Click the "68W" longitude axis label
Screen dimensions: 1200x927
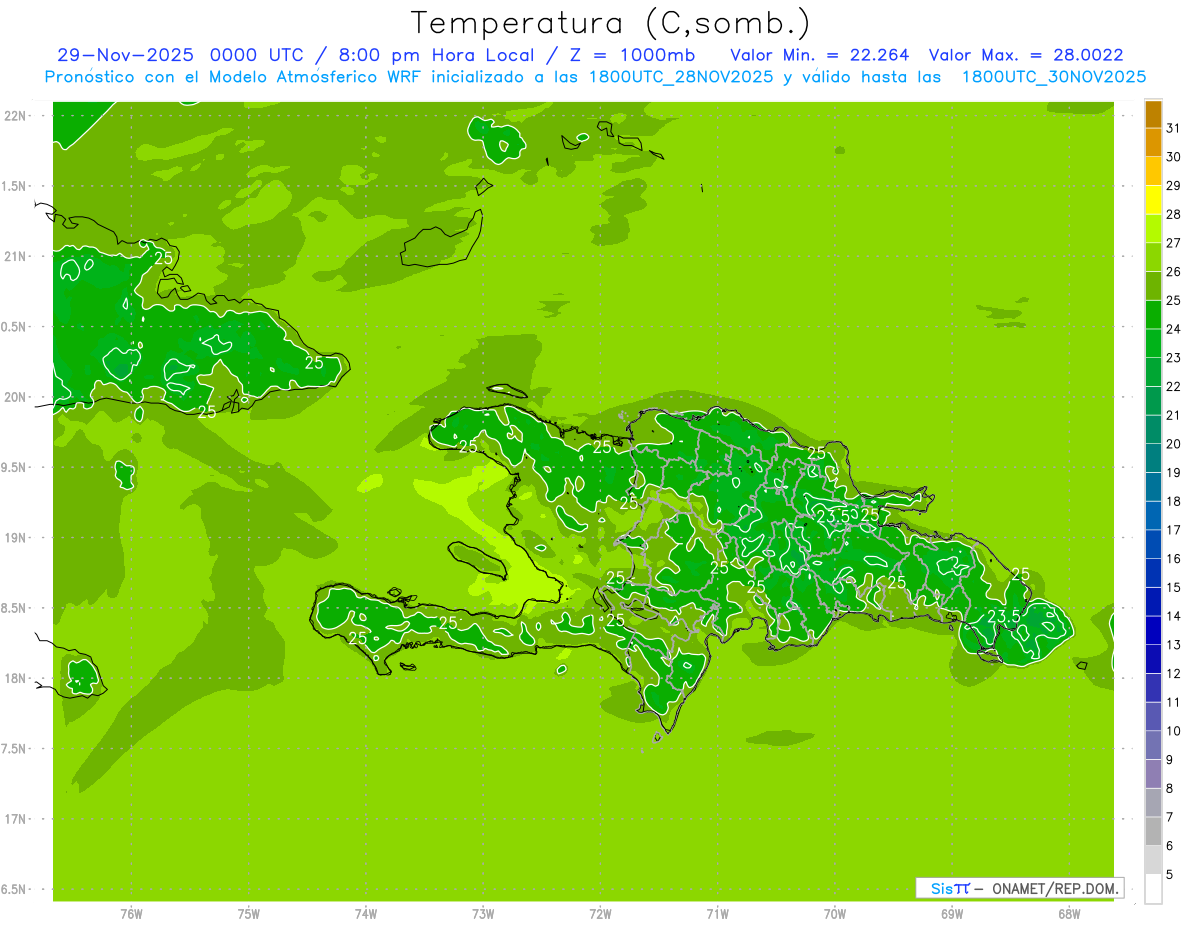[x=1069, y=913]
